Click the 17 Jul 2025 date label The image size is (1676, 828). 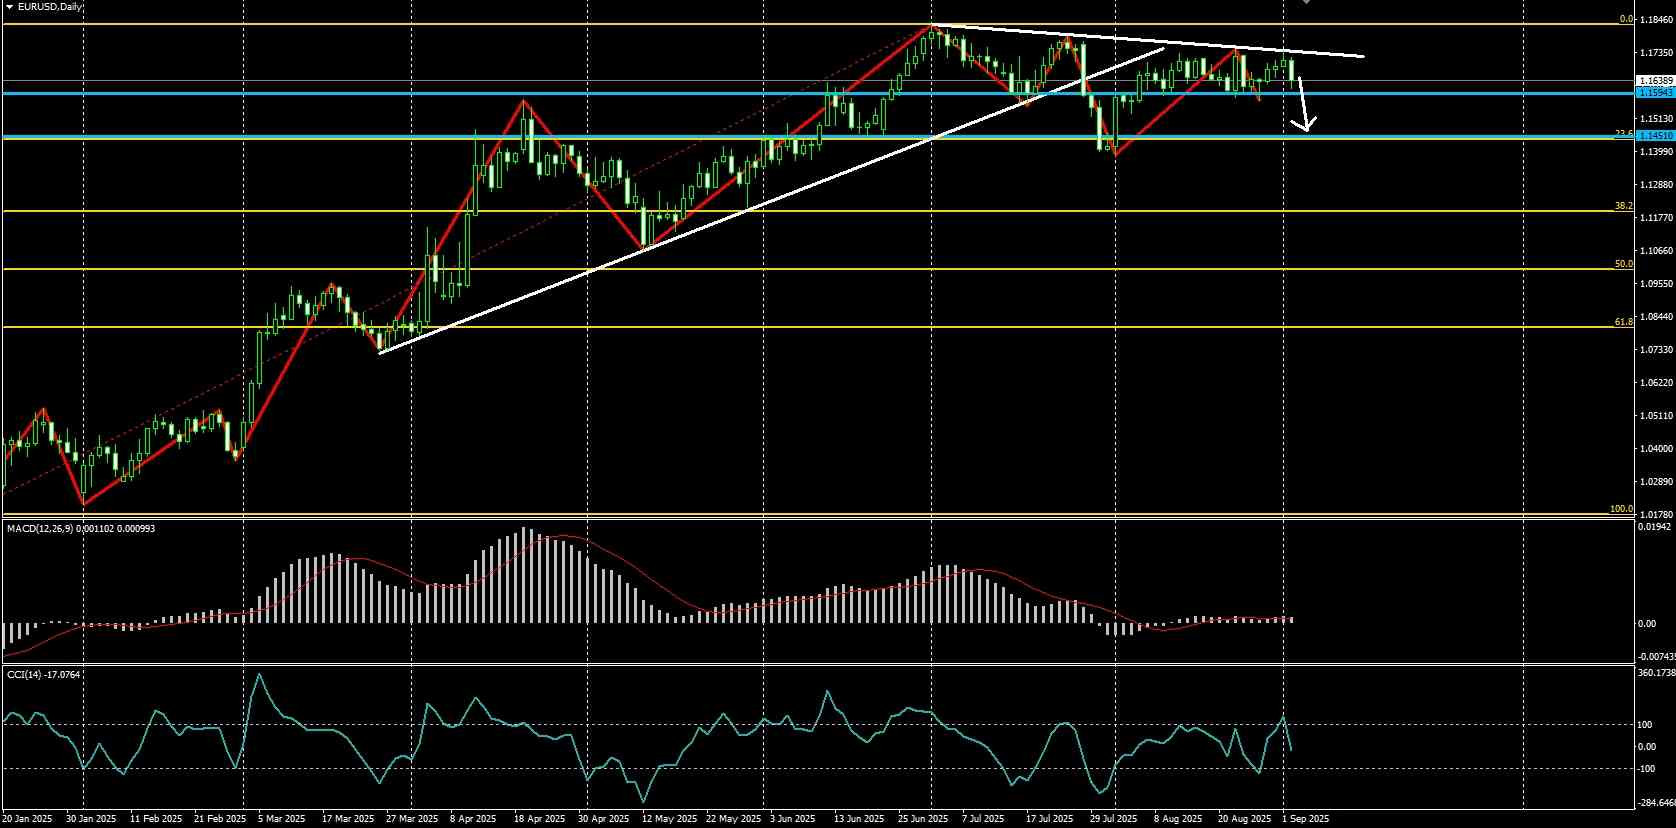[1050, 819]
